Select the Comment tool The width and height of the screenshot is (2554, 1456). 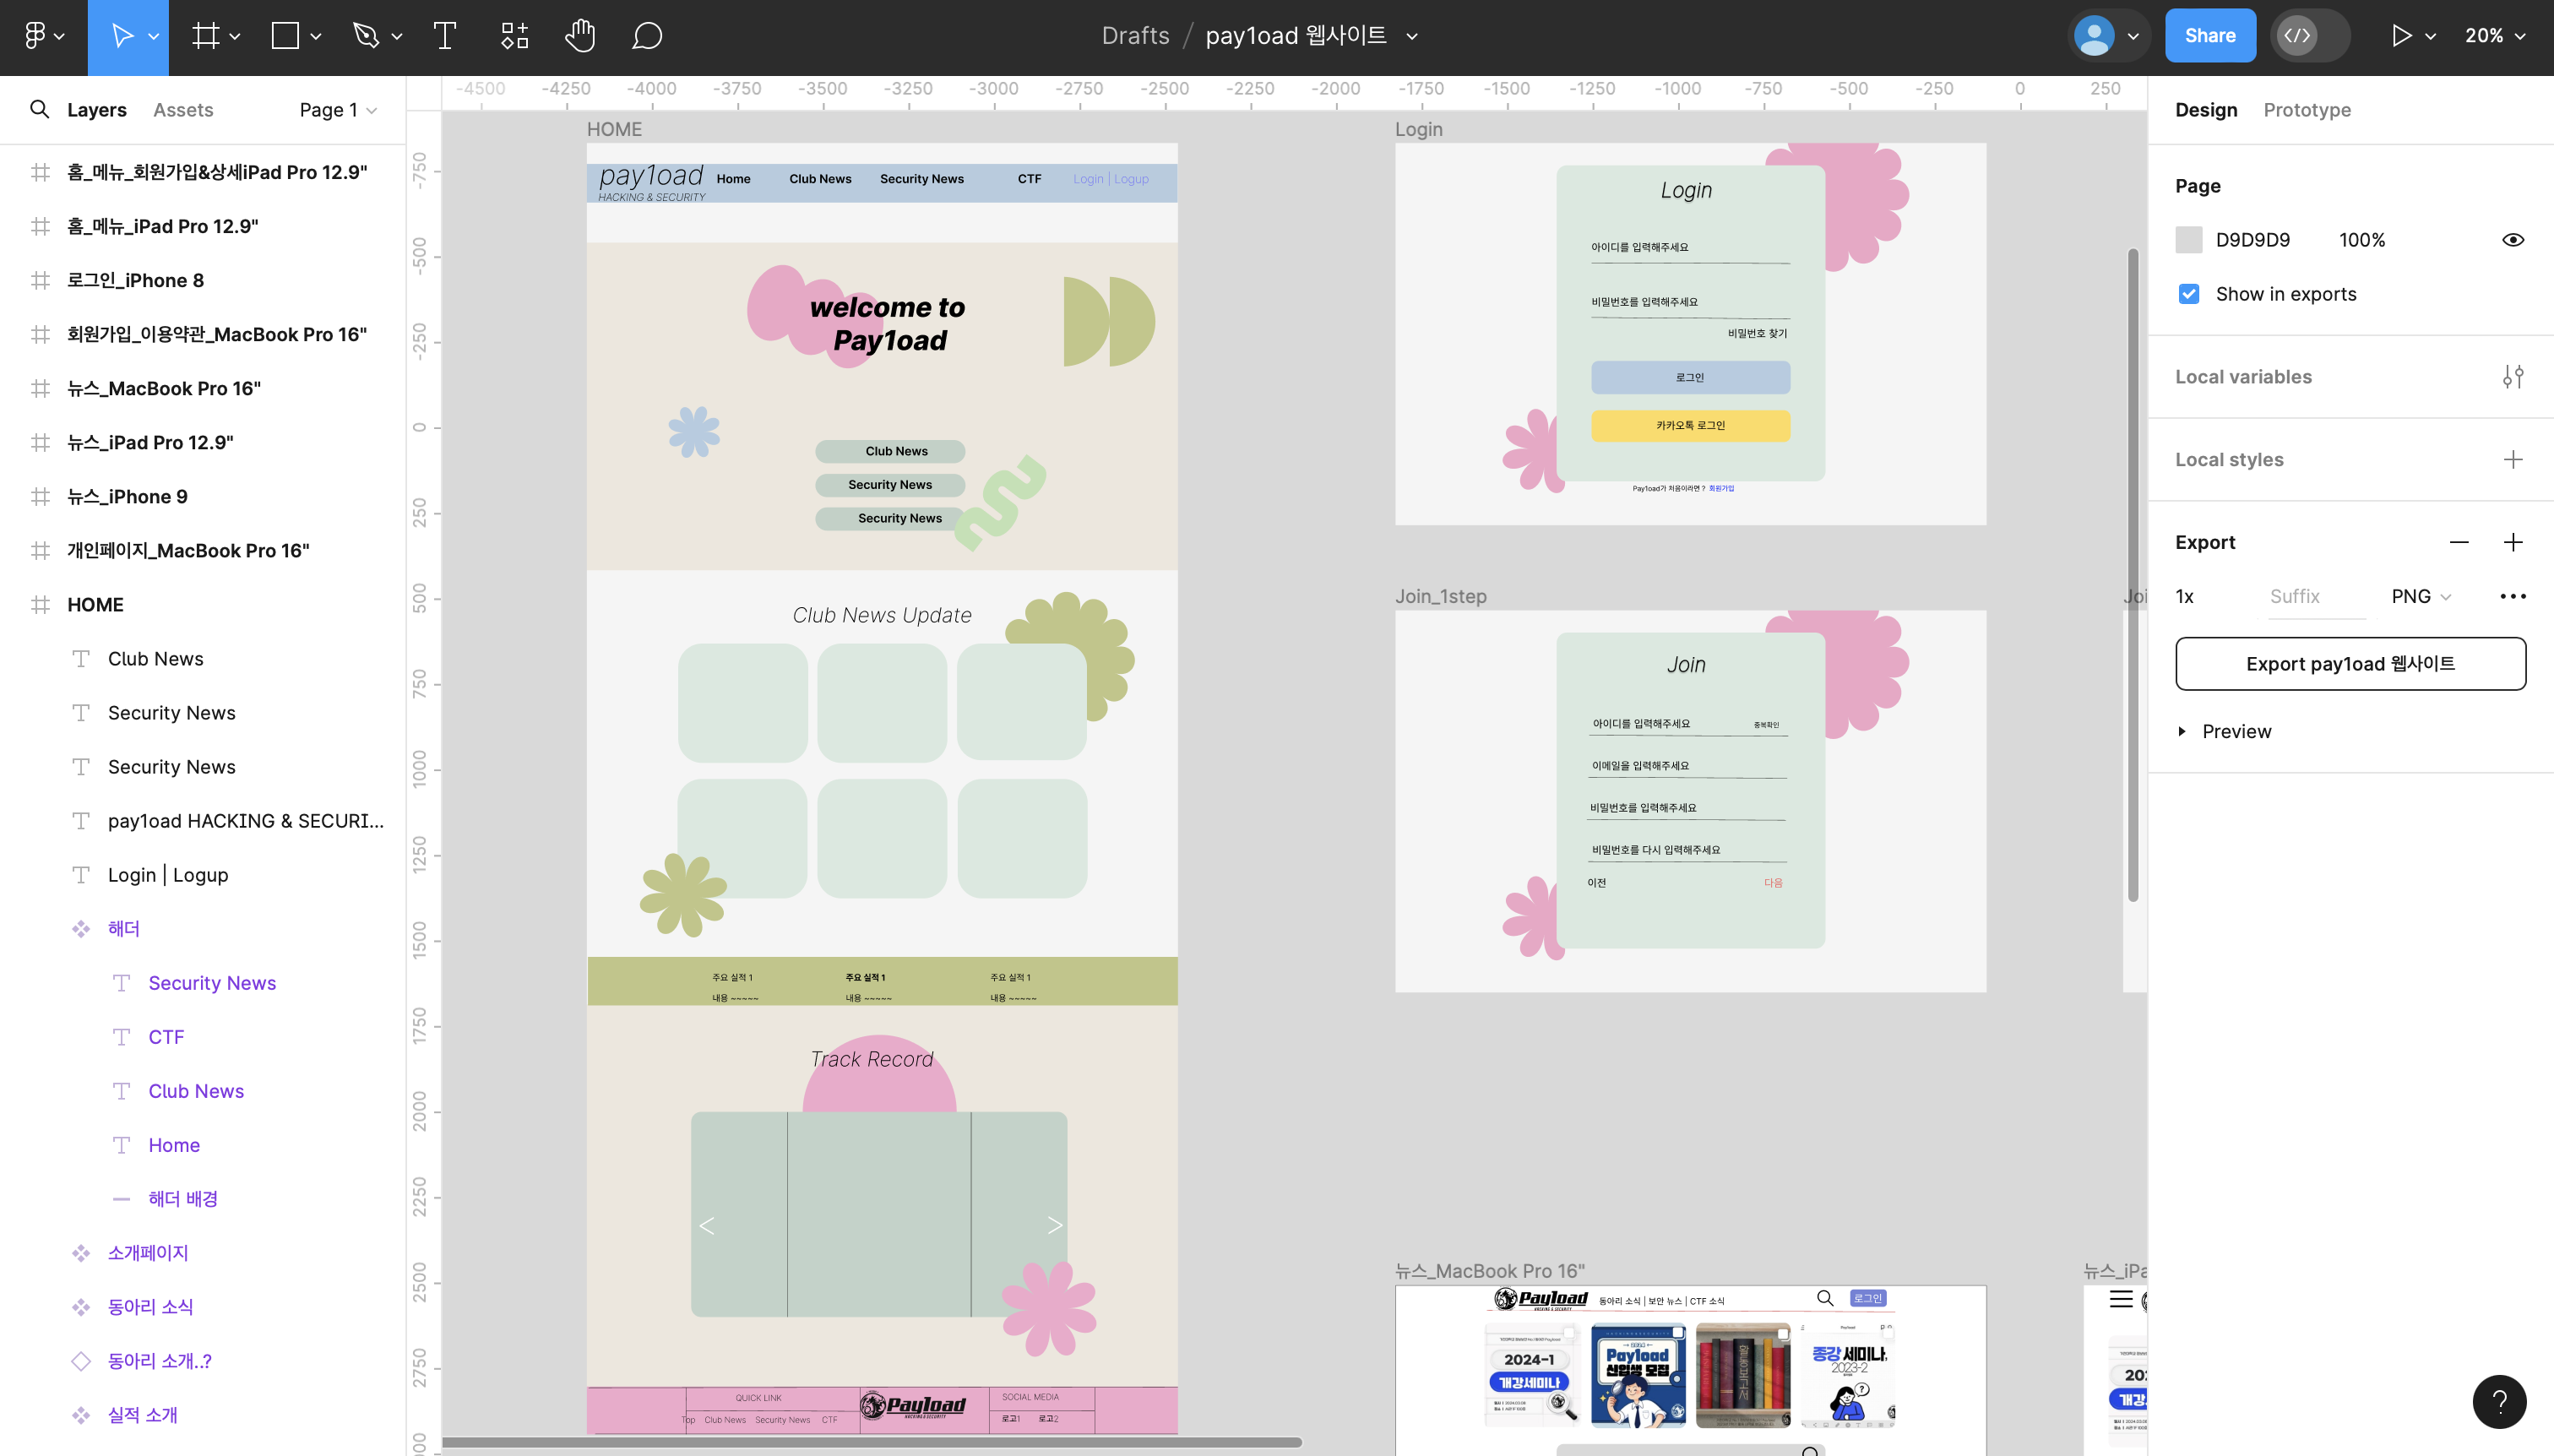pyautogui.click(x=647, y=36)
